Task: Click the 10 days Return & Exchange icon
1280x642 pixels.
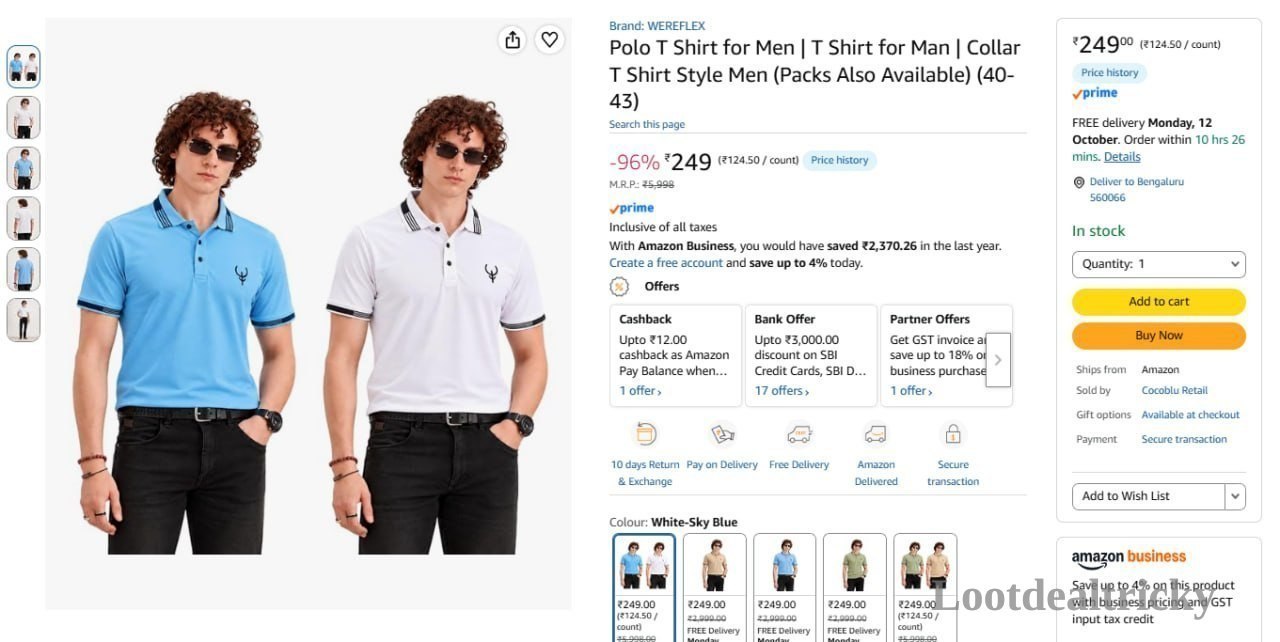Action: pyautogui.click(x=645, y=435)
